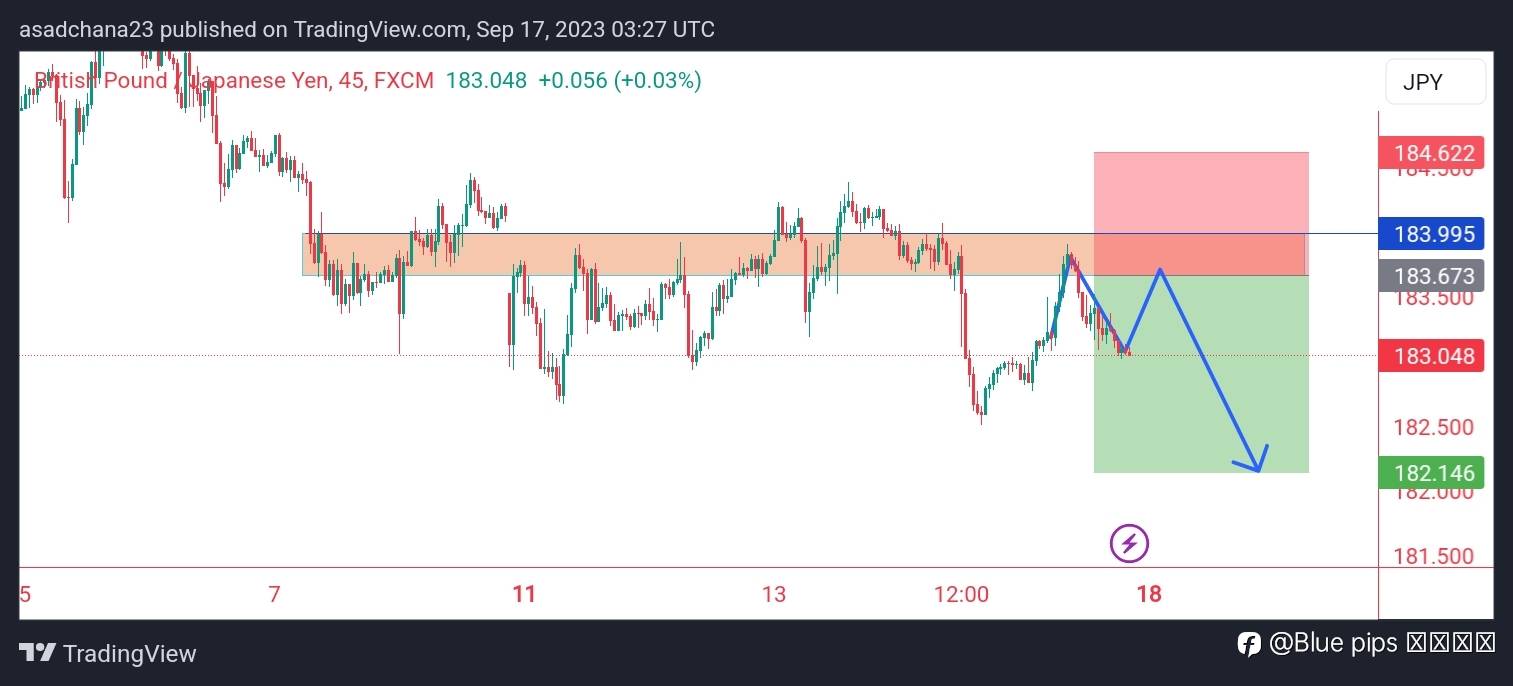Click the TradingView wordmark text
The image size is (1513, 686).
pos(130,654)
